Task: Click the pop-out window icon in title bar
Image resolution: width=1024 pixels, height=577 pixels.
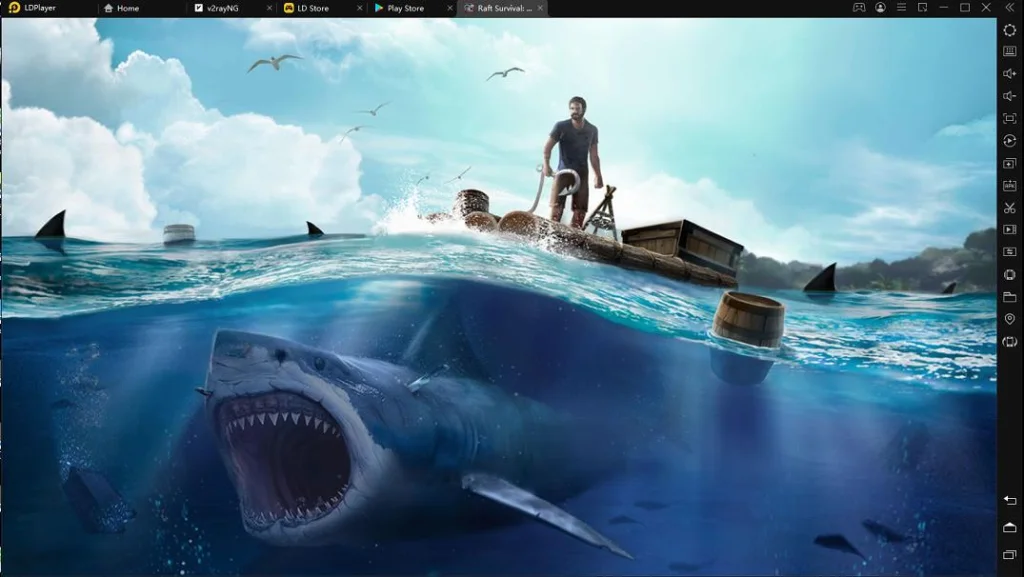Action: 922,8
